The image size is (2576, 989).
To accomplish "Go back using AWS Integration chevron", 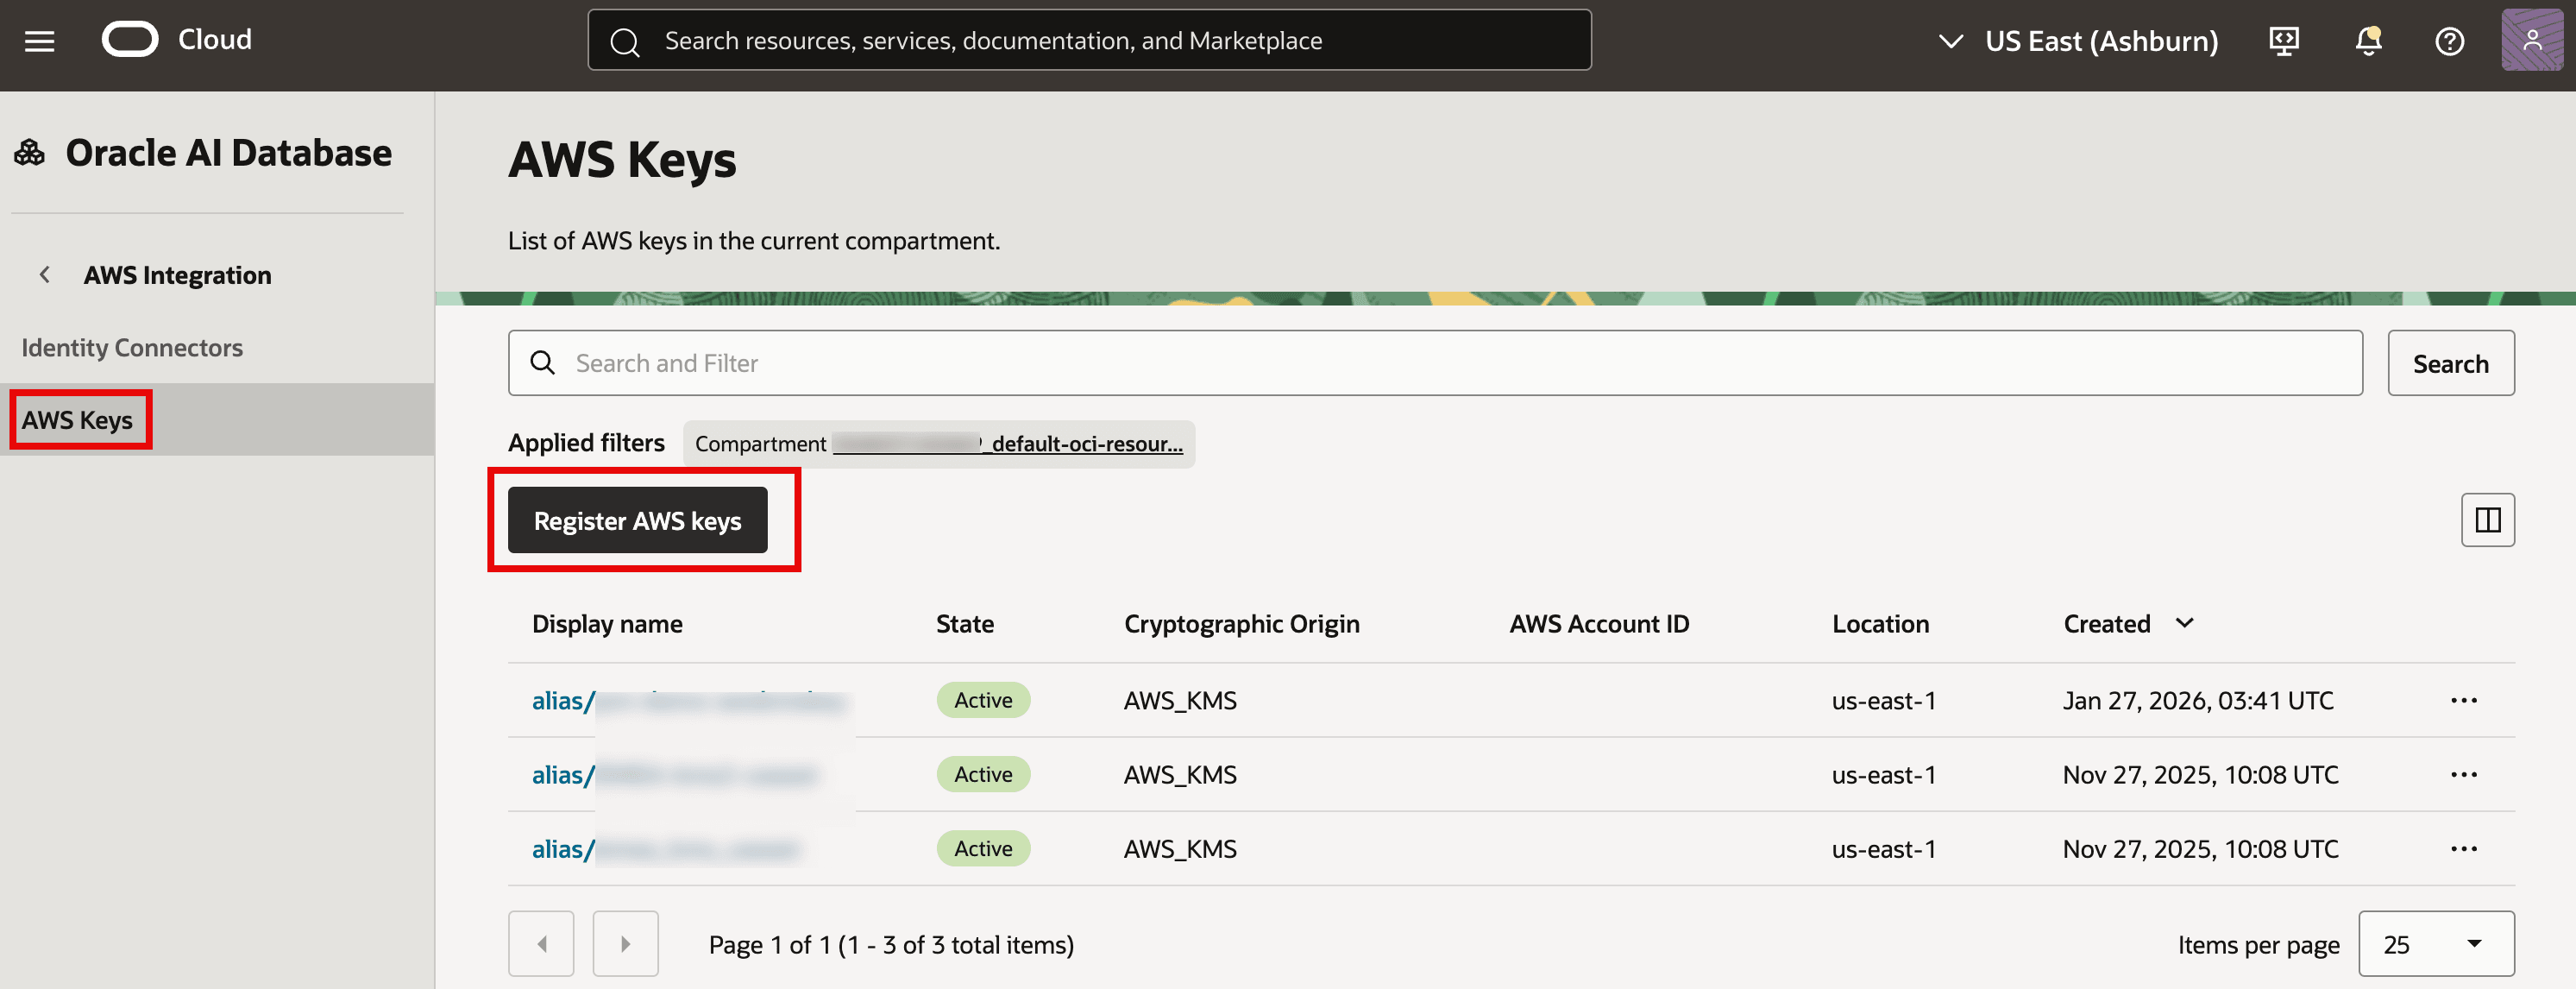I will [44, 274].
